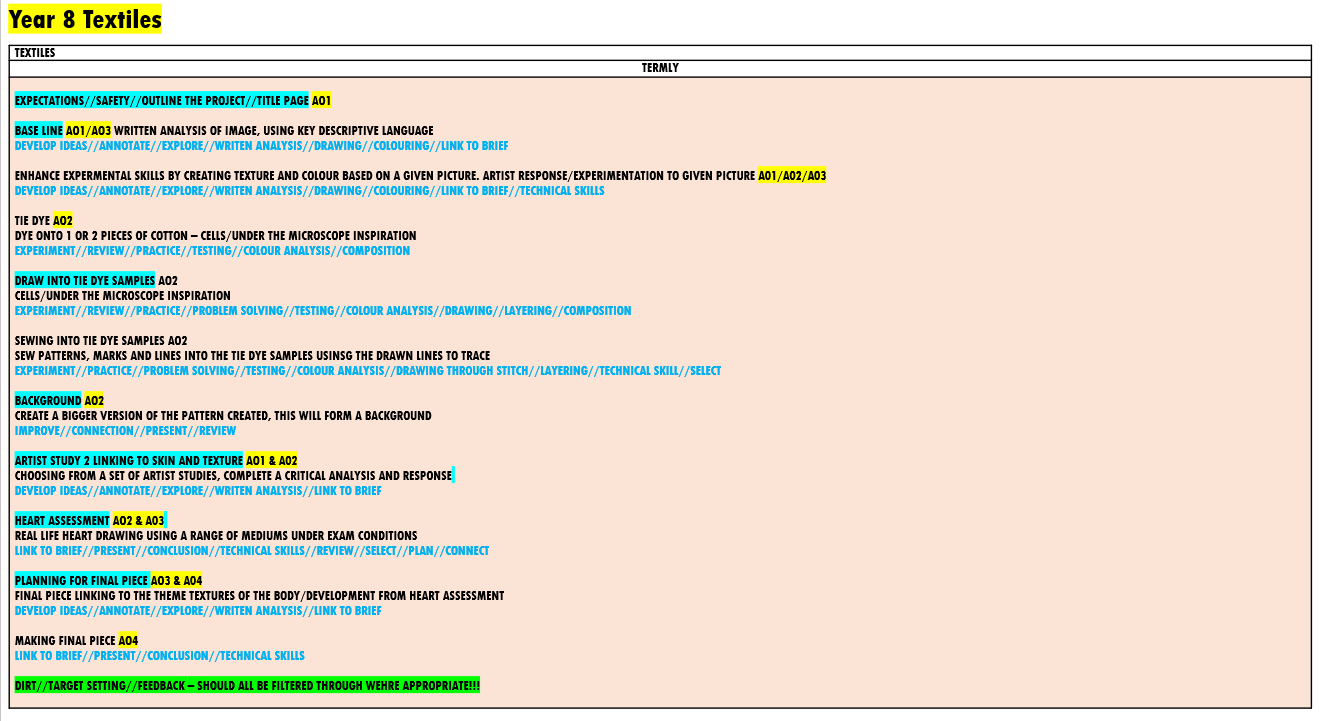Select the TEXTILES table header cell
The width and height of the screenshot is (1333, 721).
[x=35, y=53]
